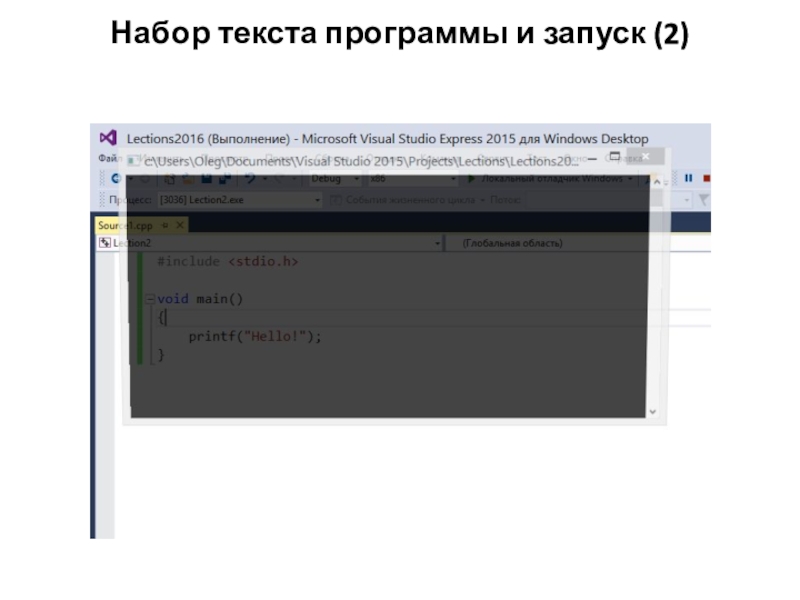Click the Undo arrow icon

pos(250,179)
